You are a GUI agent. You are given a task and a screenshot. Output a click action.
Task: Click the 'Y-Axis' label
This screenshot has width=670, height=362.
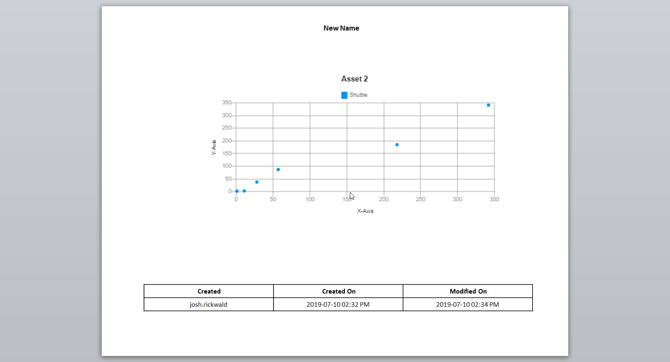pyautogui.click(x=214, y=147)
